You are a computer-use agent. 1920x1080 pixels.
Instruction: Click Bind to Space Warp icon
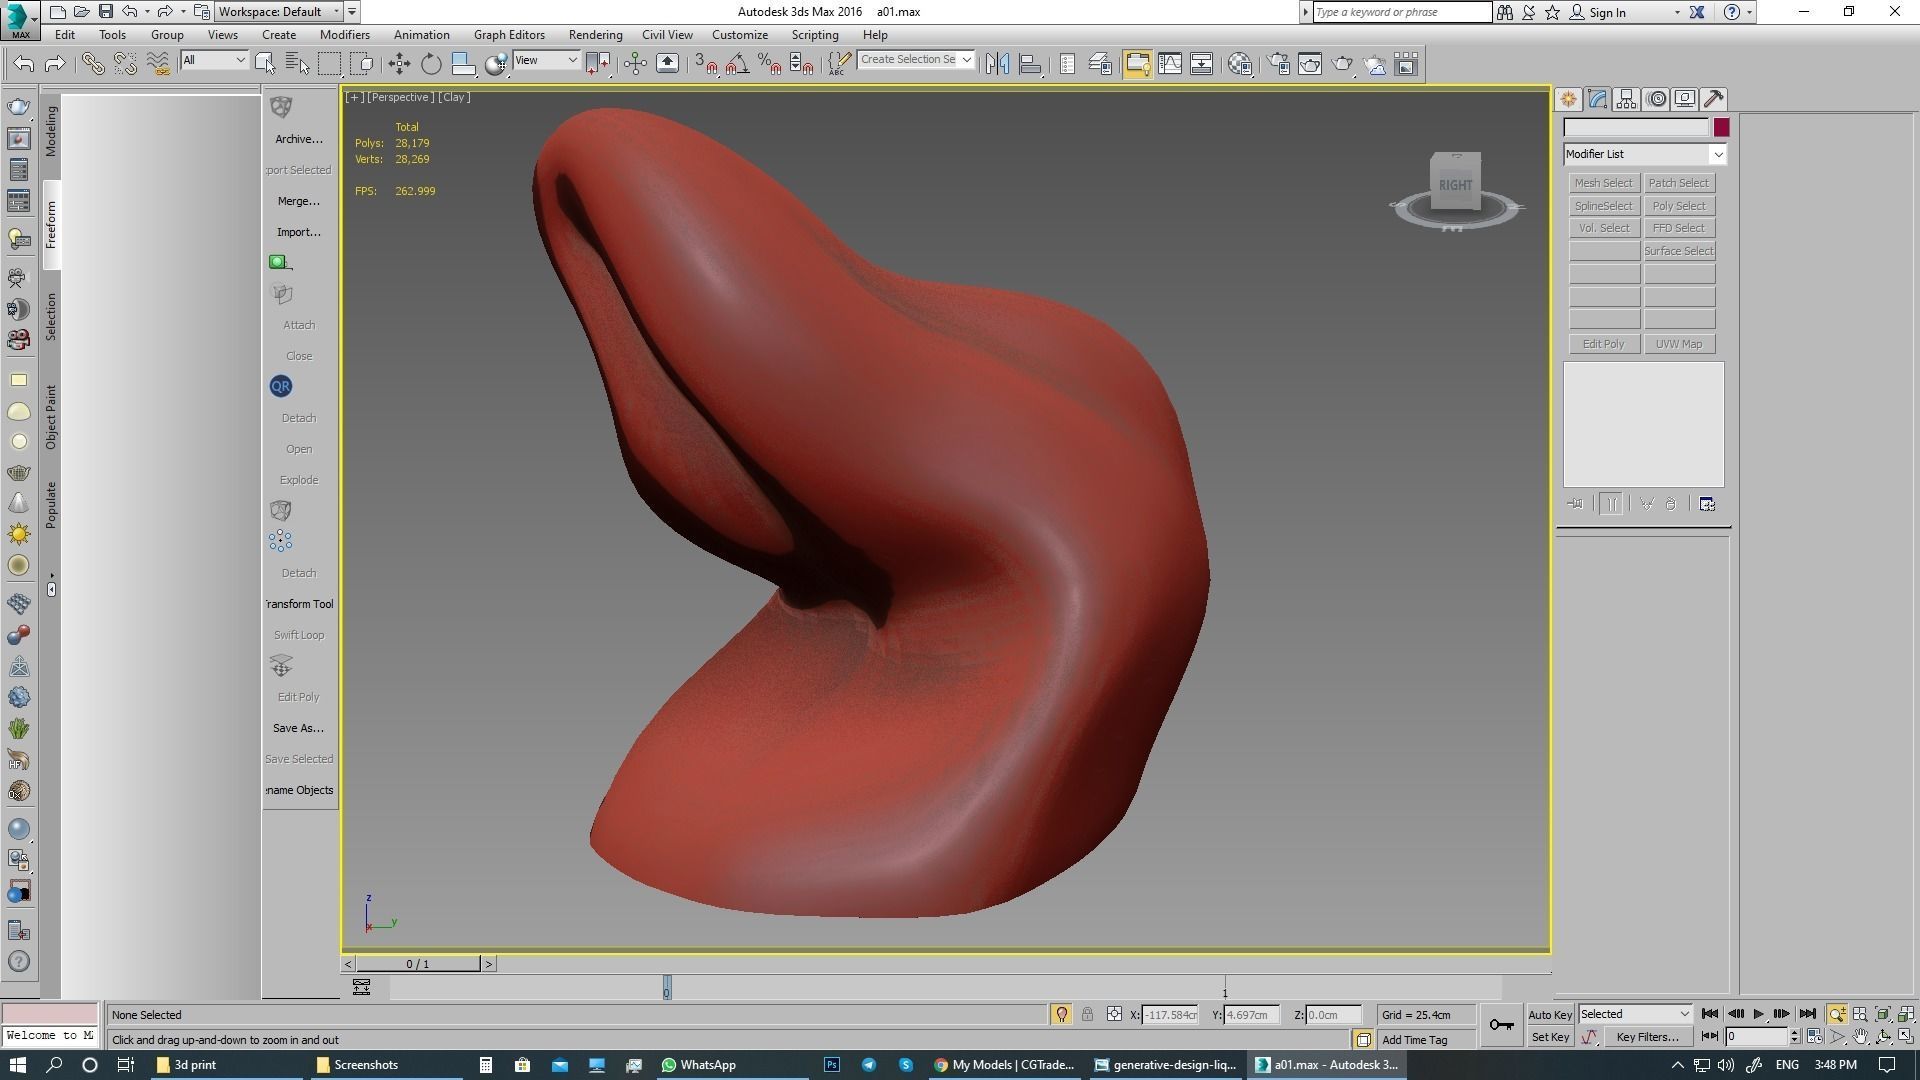pos(158,64)
